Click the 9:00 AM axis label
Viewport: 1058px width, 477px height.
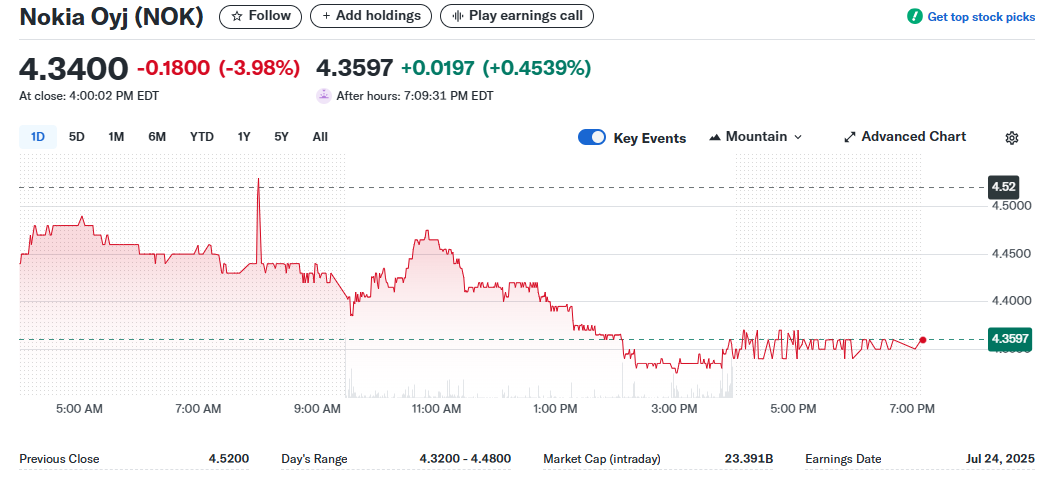click(318, 409)
